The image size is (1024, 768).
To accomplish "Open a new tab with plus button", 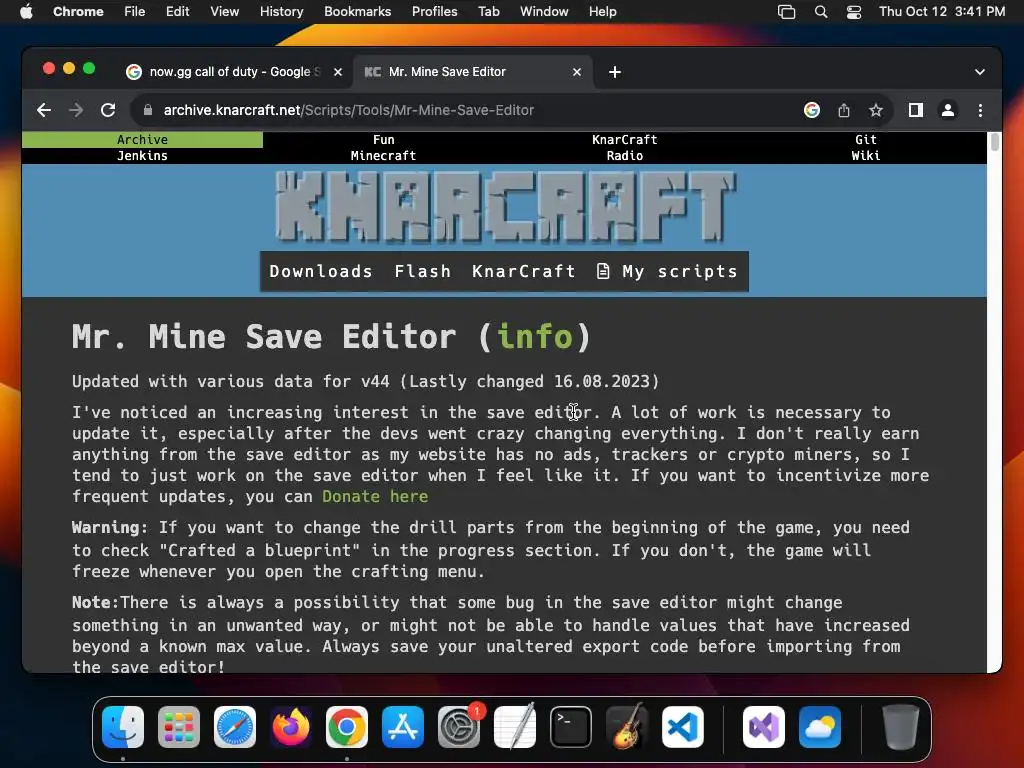I will point(615,72).
